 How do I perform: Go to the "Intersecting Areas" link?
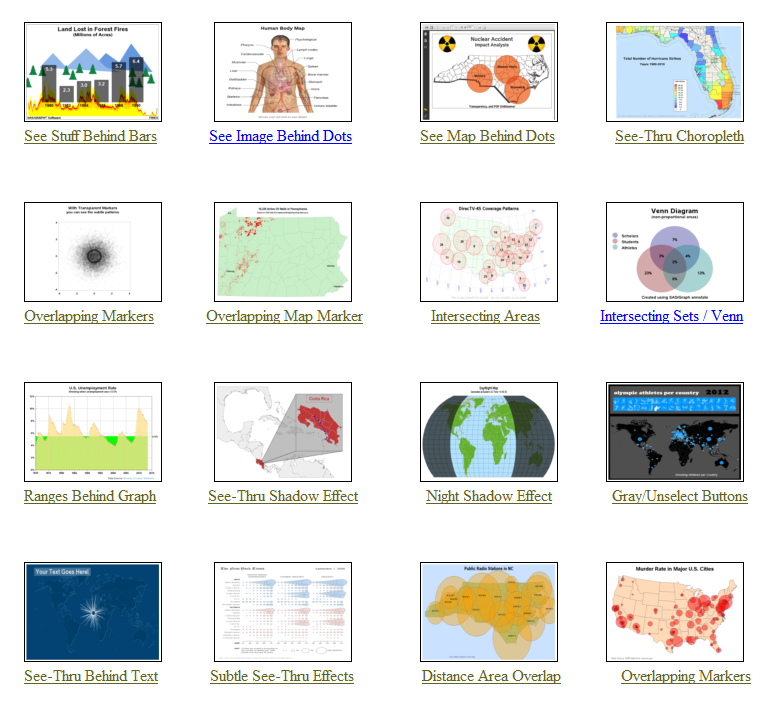tap(485, 316)
